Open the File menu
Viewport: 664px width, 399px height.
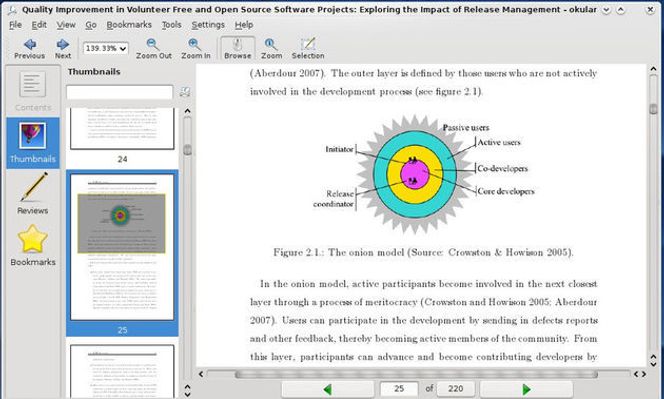(15, 25)
